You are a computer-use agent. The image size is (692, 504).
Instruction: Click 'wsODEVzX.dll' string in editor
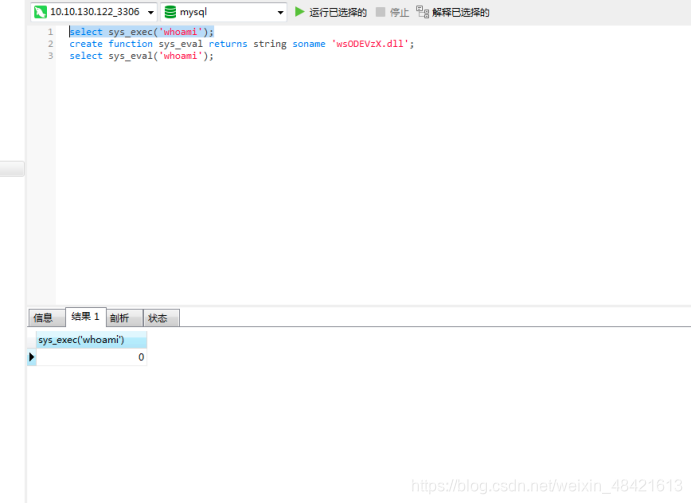[370, 44]
